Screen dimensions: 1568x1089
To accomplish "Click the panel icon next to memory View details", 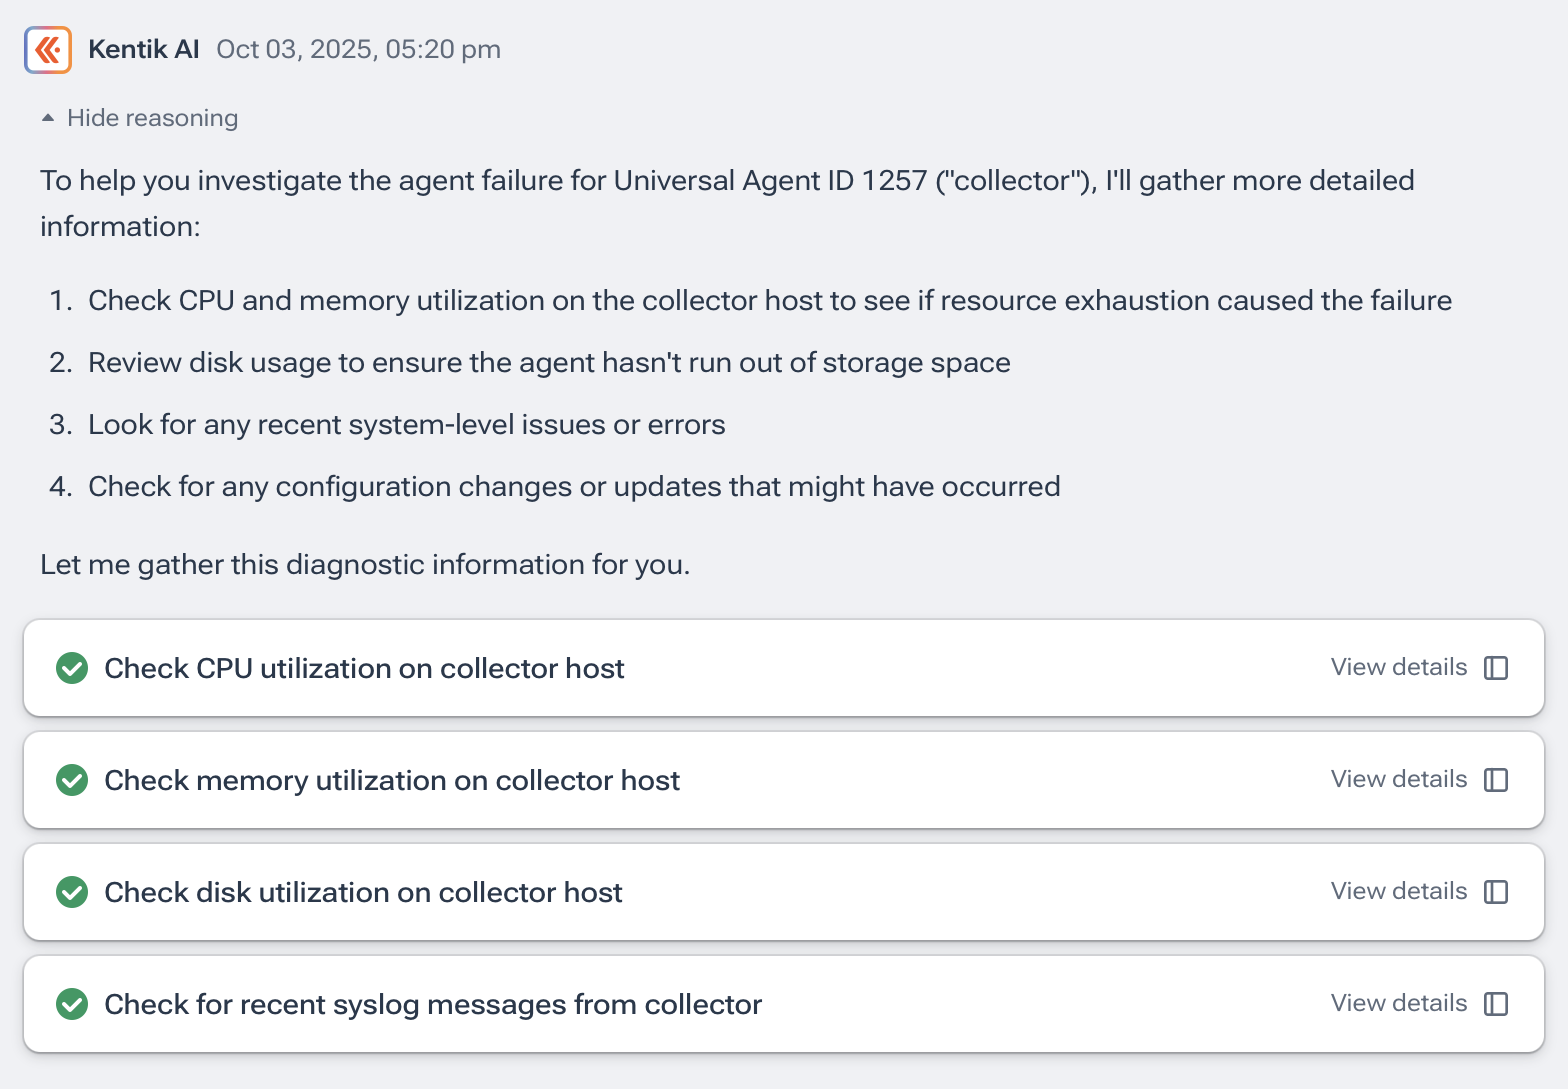I will [1495, 778].
